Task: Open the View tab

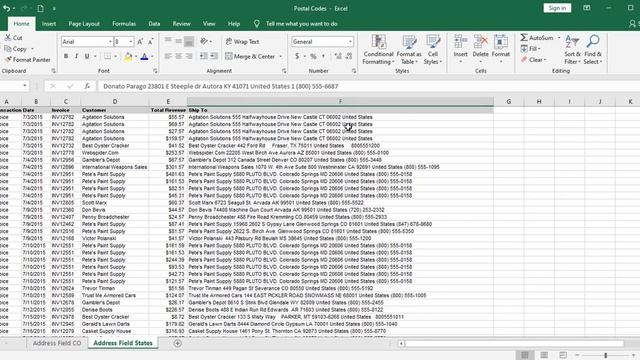Action: pos(209,24)
